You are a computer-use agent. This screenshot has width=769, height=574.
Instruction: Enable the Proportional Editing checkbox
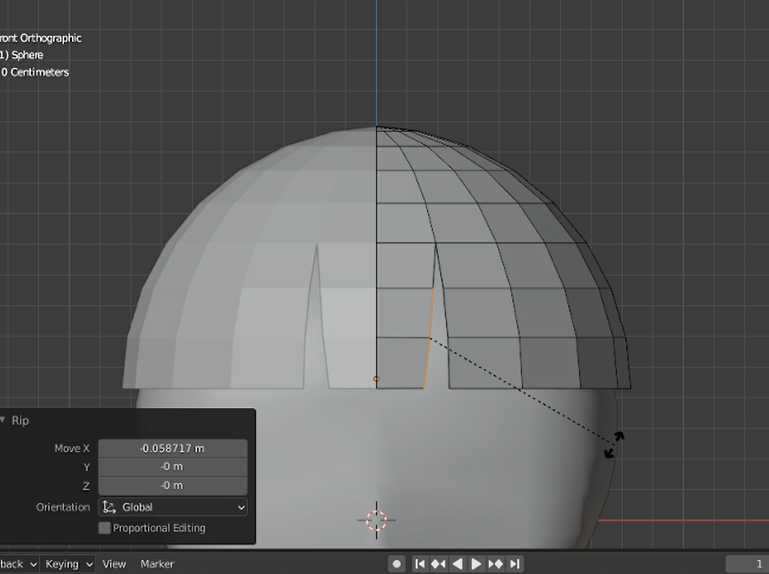click(104, 528)
